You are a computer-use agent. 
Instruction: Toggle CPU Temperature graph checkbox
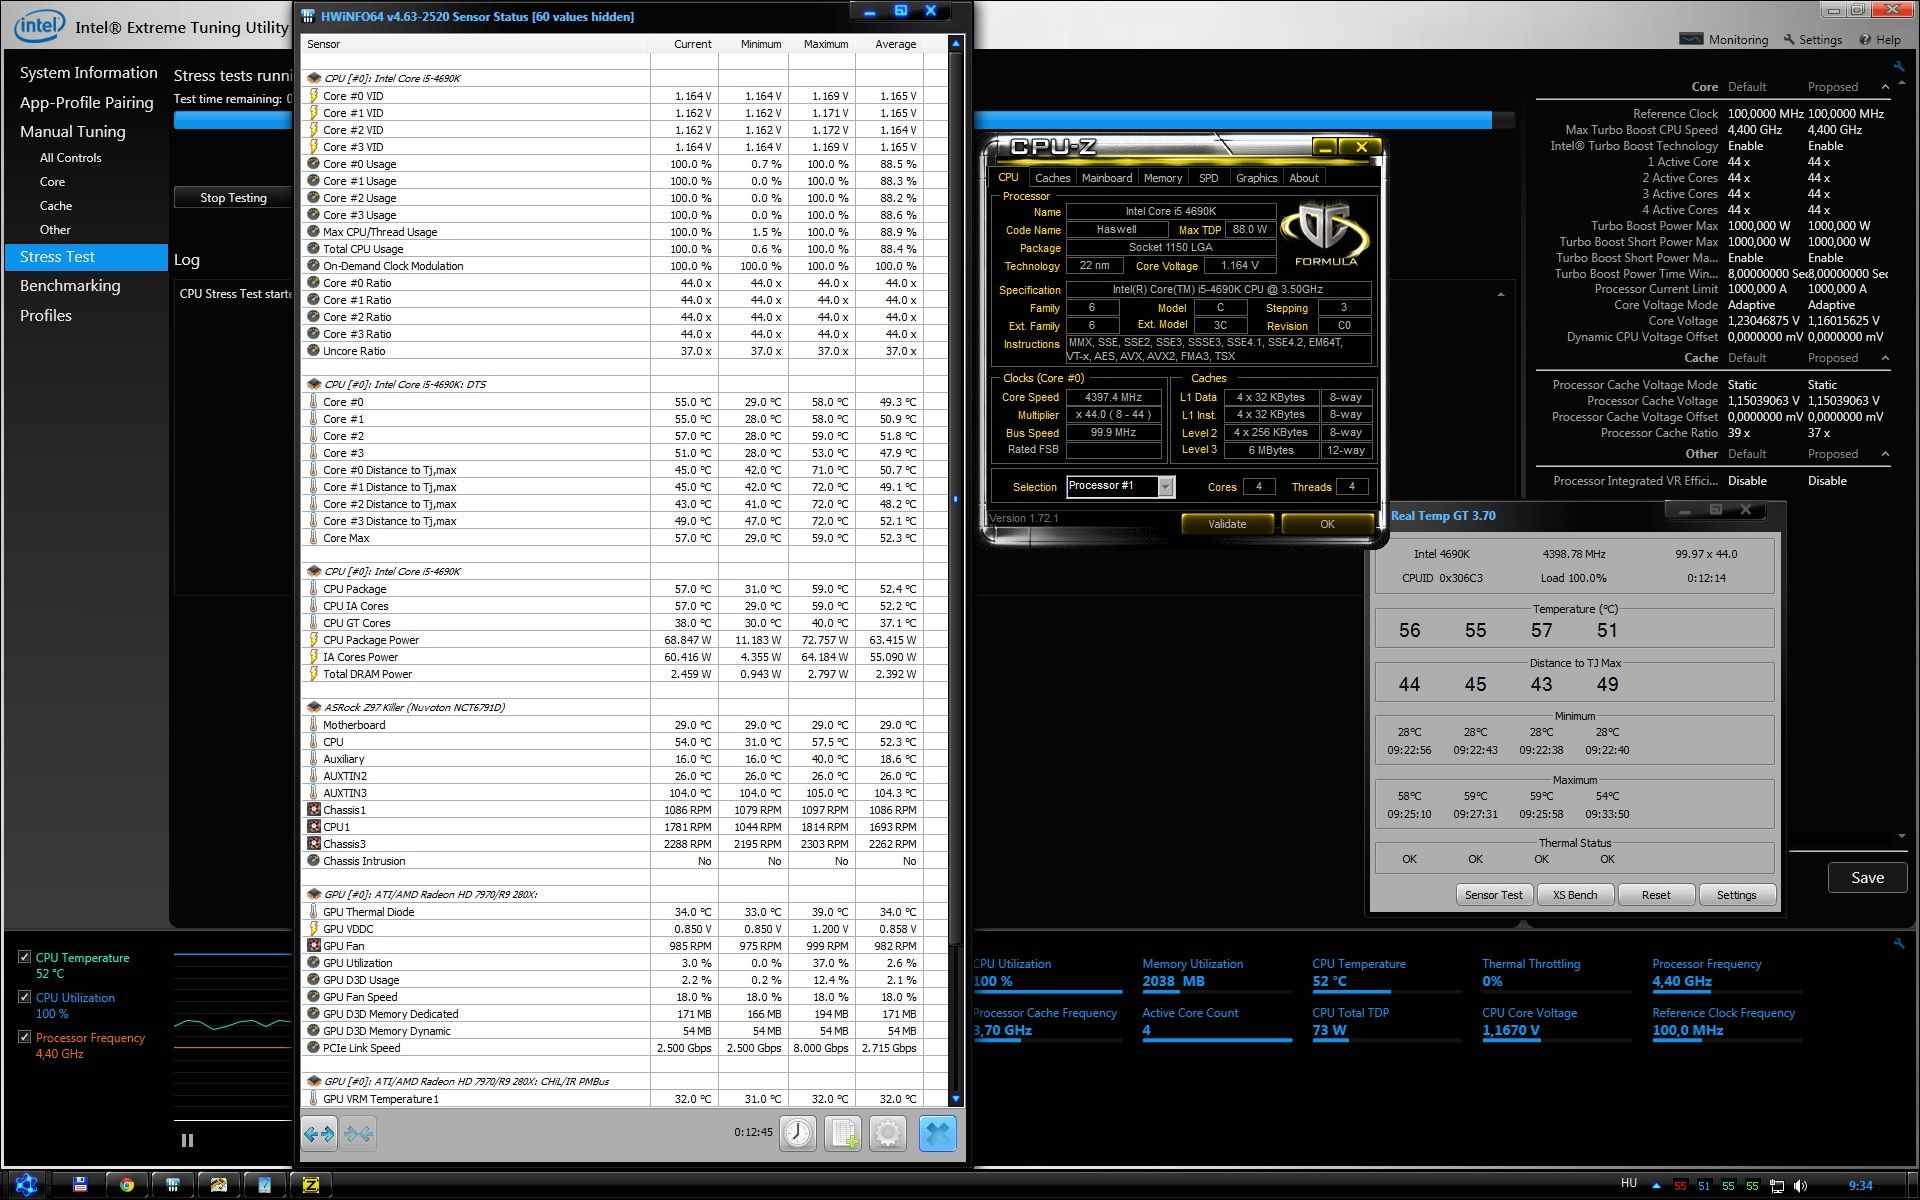[x=24, y=957]
